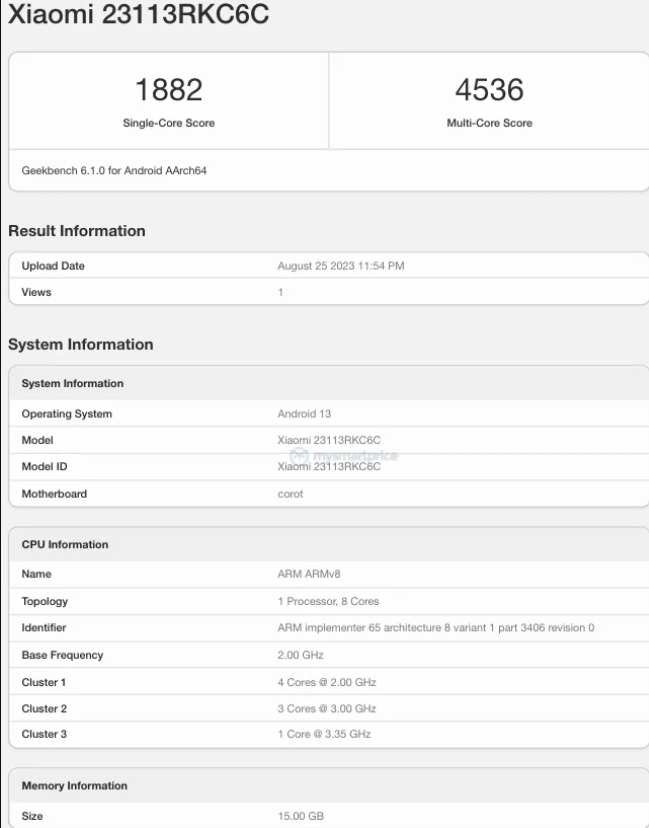Click the mysmartprice watermark logo
The image size is (649, 828).
(344, 456)
